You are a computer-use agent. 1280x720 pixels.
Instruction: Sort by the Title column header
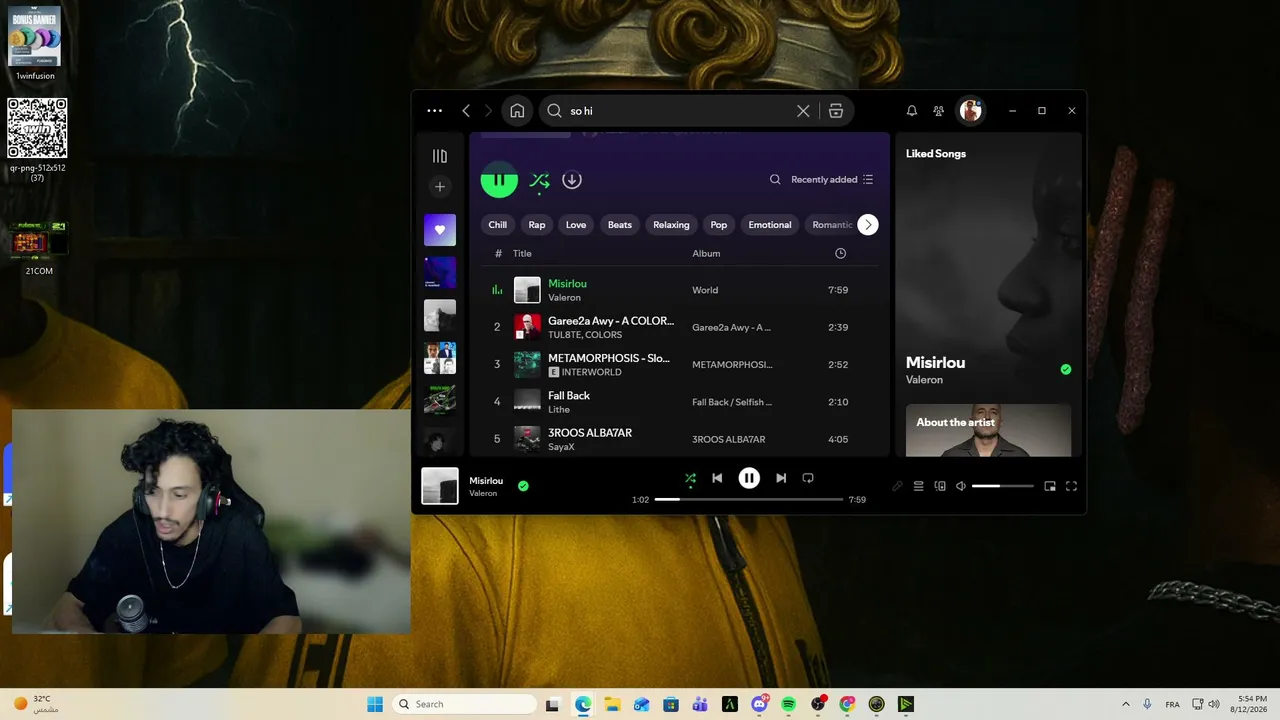(x=522, y=254)
